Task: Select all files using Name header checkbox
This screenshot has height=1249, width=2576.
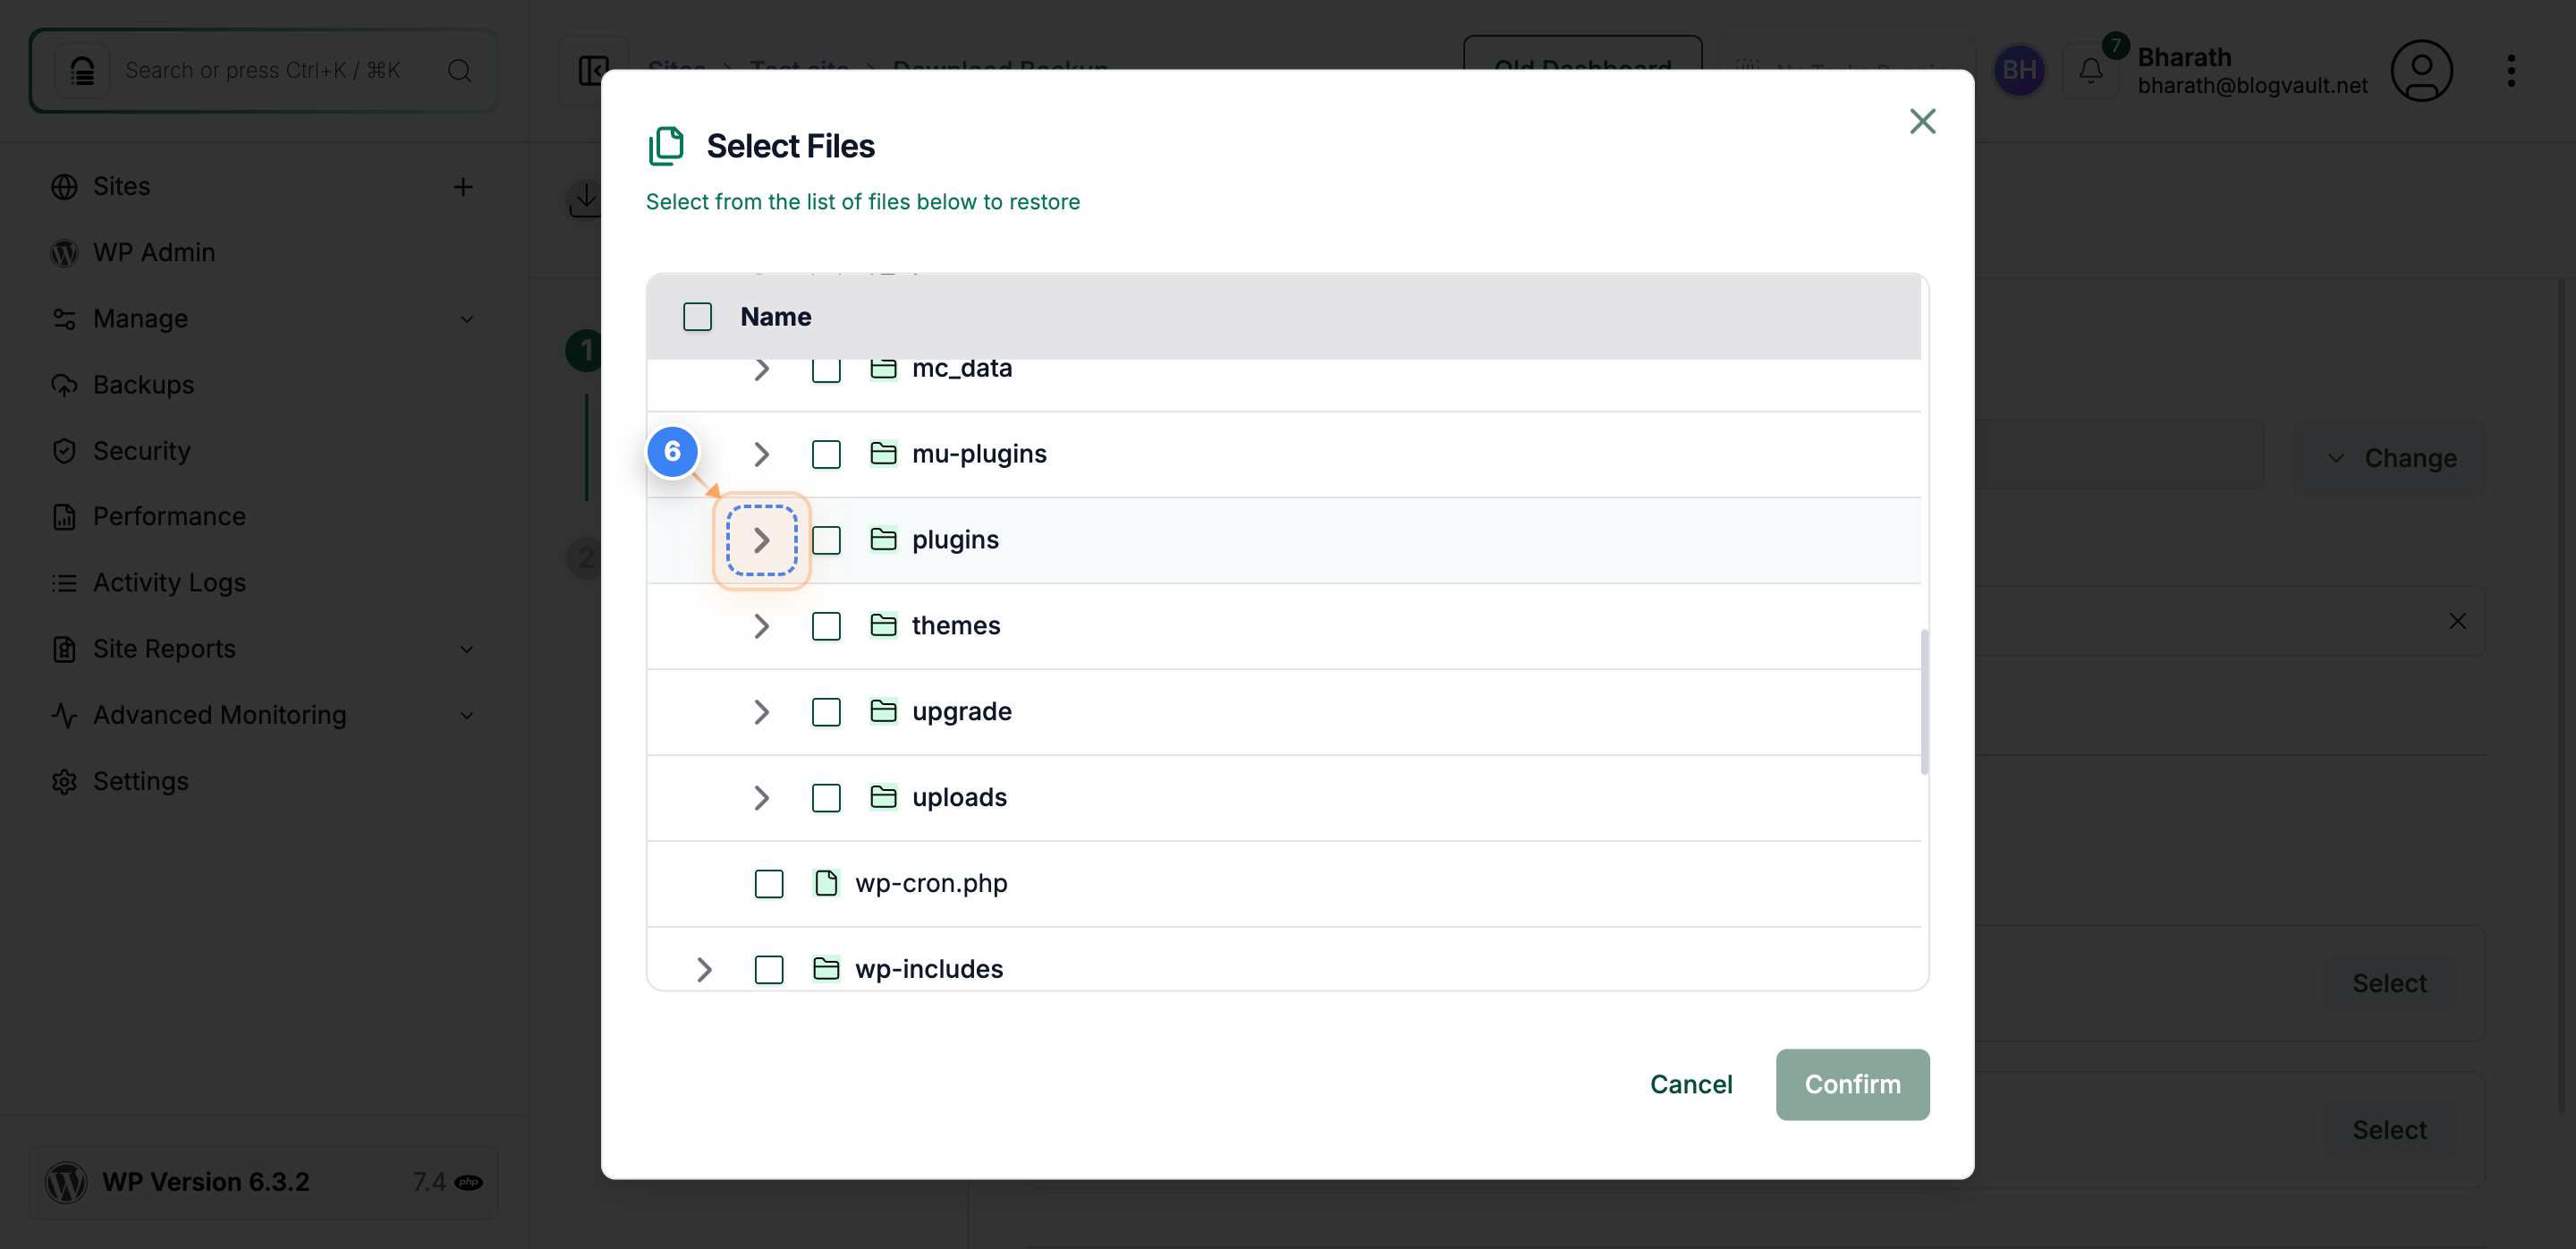Action: 697,316
